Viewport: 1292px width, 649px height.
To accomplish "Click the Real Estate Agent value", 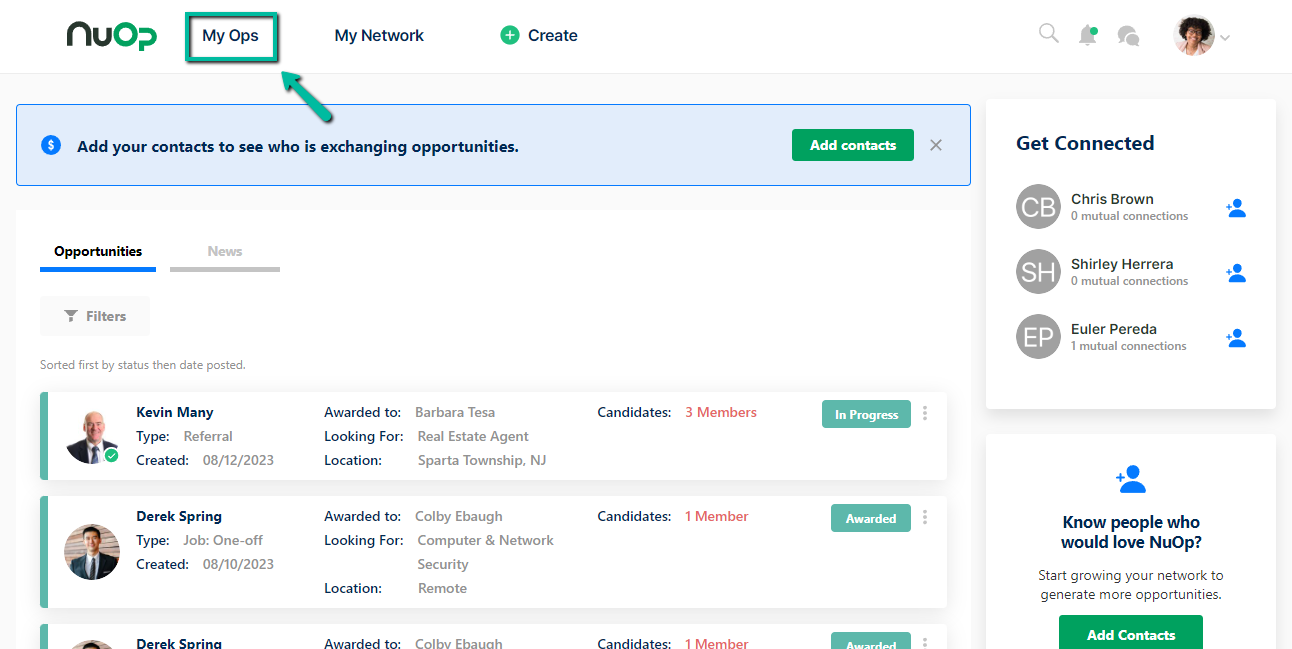I will click(x=473, y=436).
